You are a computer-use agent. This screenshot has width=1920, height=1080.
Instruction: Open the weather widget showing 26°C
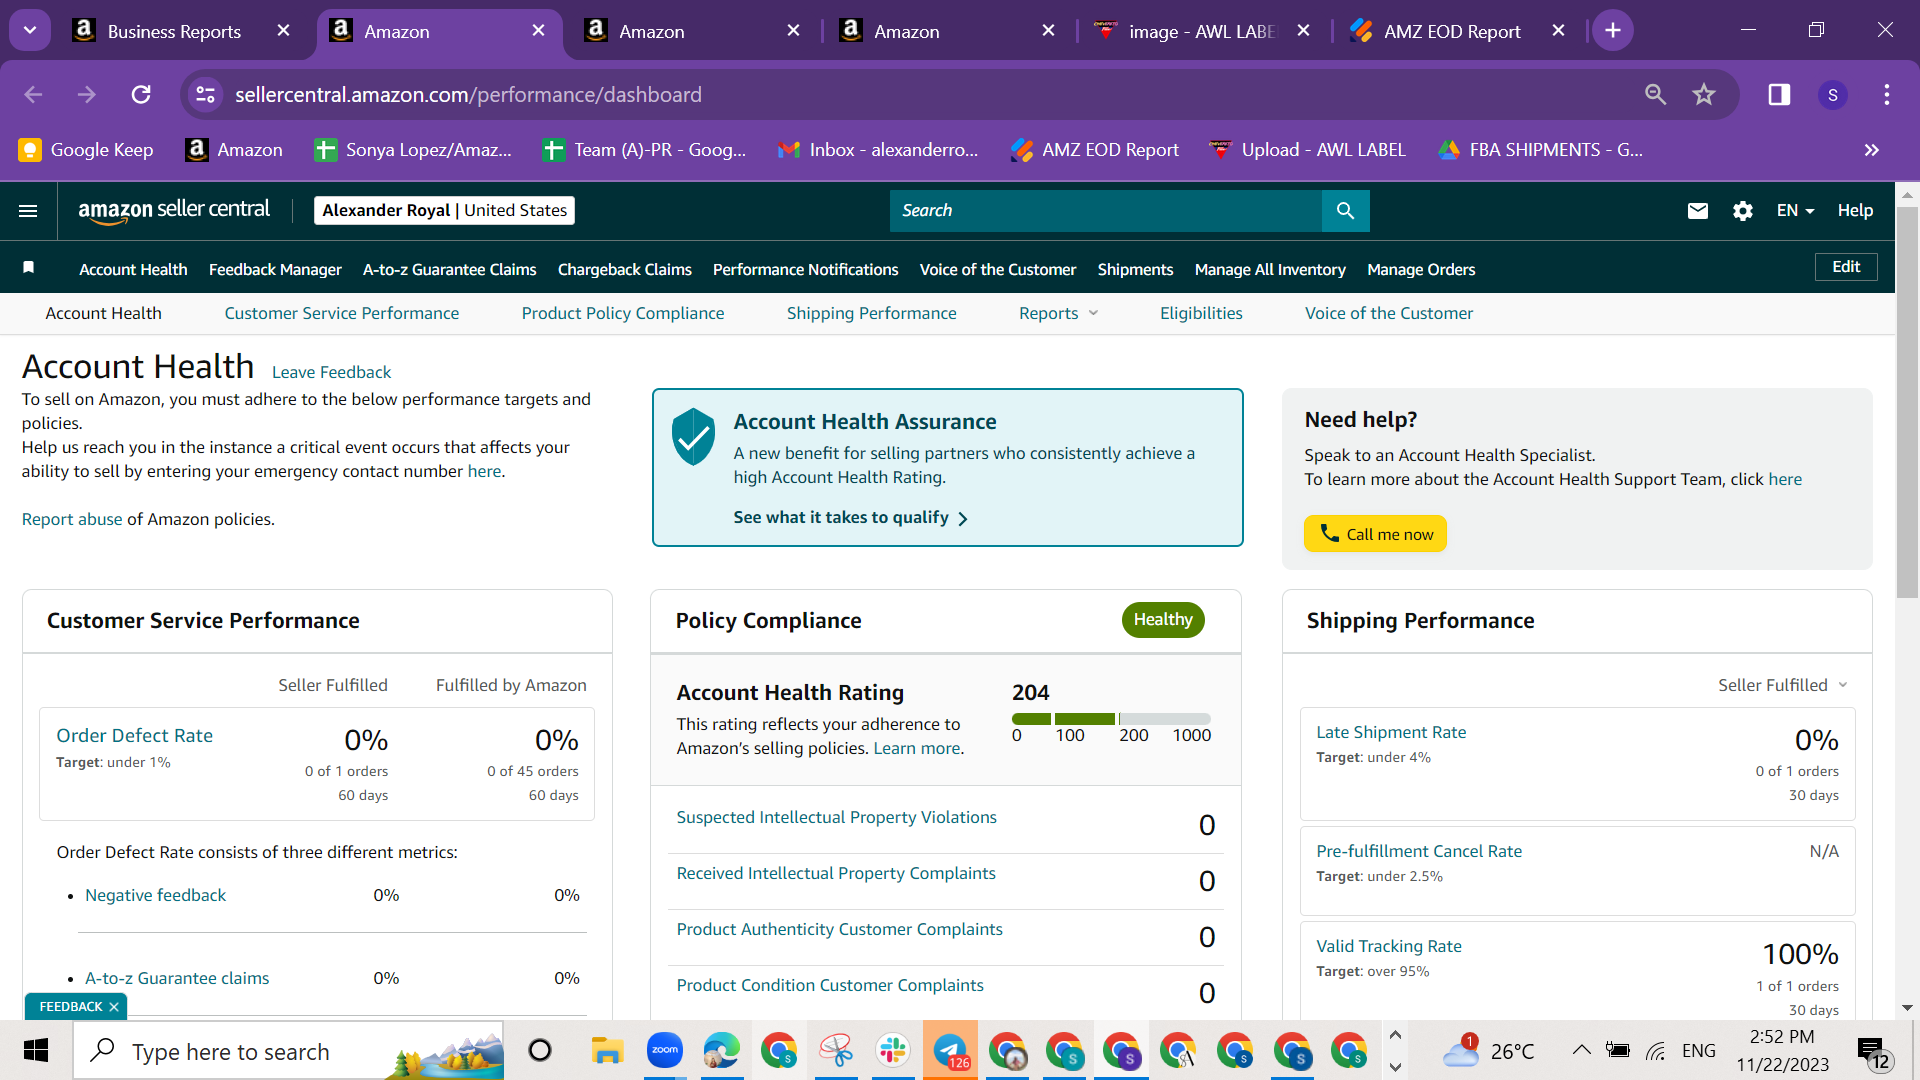tap(1488, 1051)
